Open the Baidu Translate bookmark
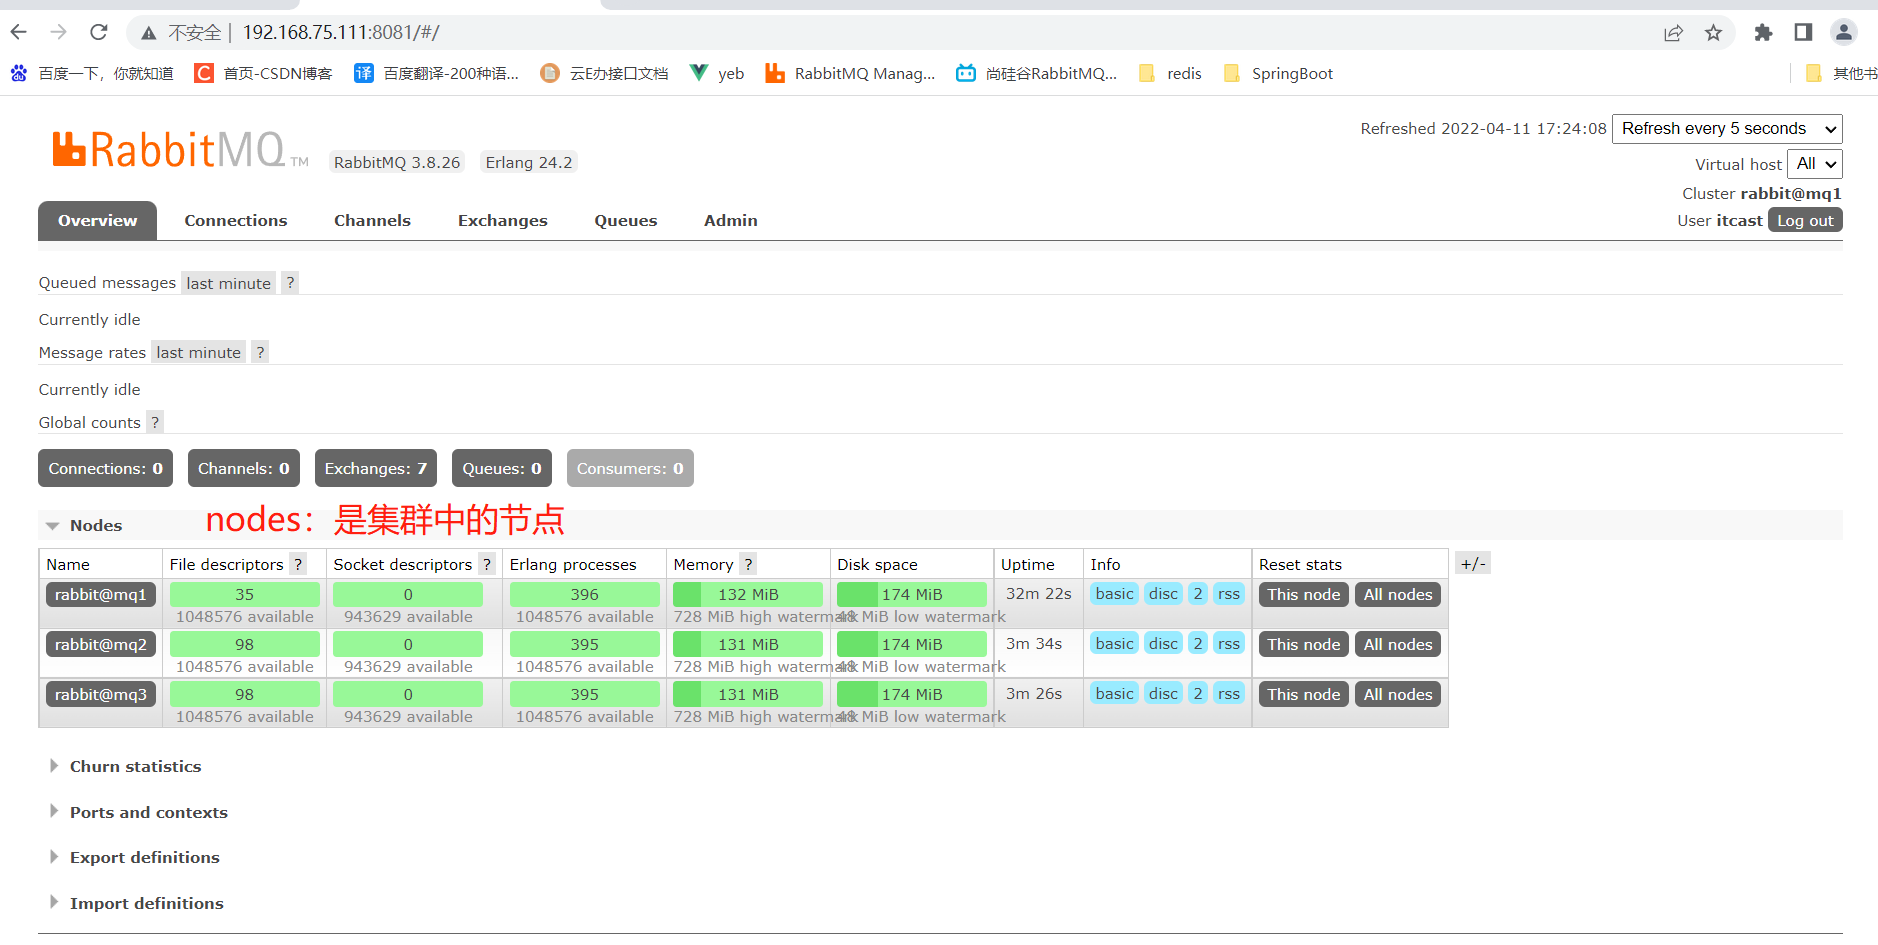 coord(437,73)
